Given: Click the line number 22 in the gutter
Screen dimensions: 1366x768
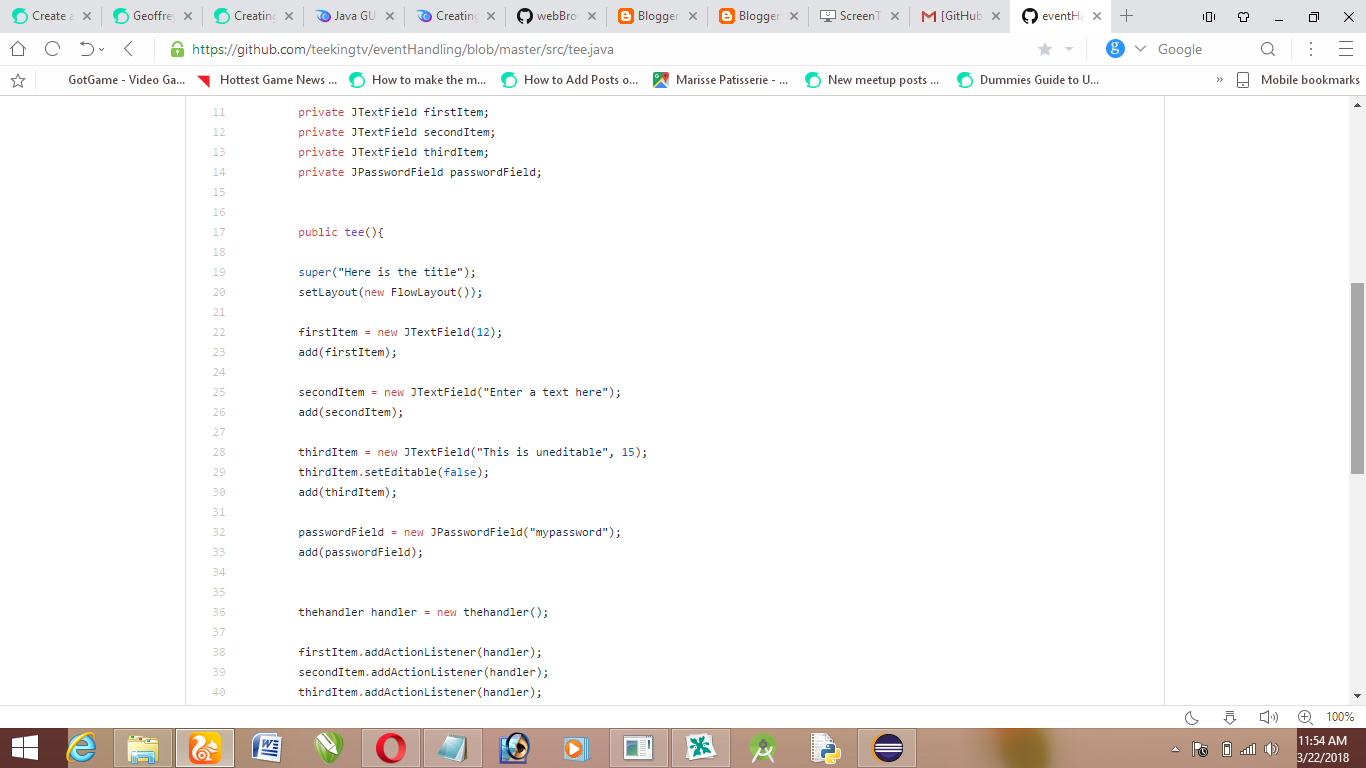Looking at the screenshot, I should tap(219, 332).
